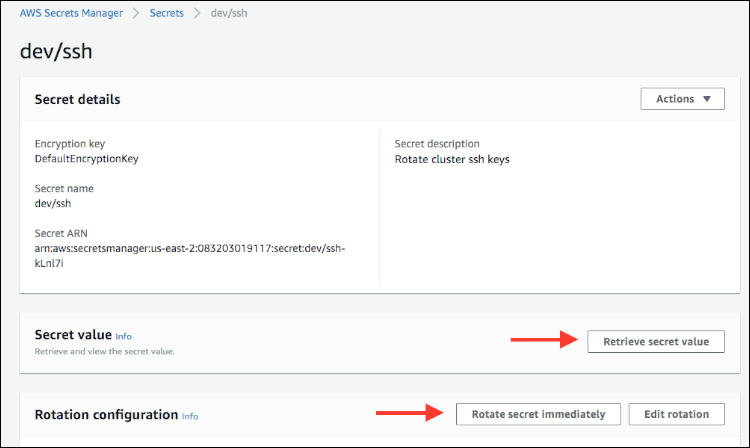Go to AWS Secrets Manager breadcrumb

71,13
